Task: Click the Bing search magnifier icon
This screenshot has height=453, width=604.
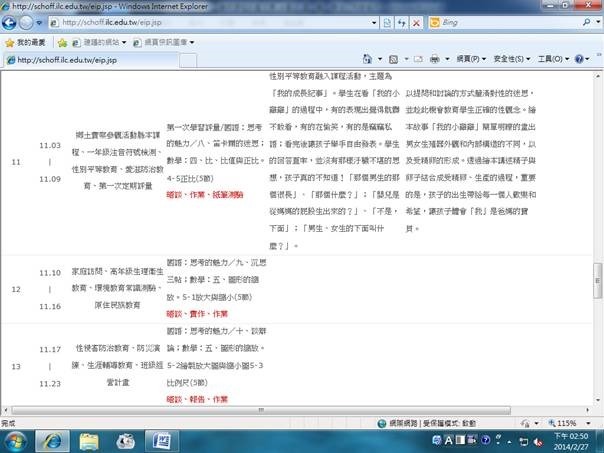Action: pos(589,21)
